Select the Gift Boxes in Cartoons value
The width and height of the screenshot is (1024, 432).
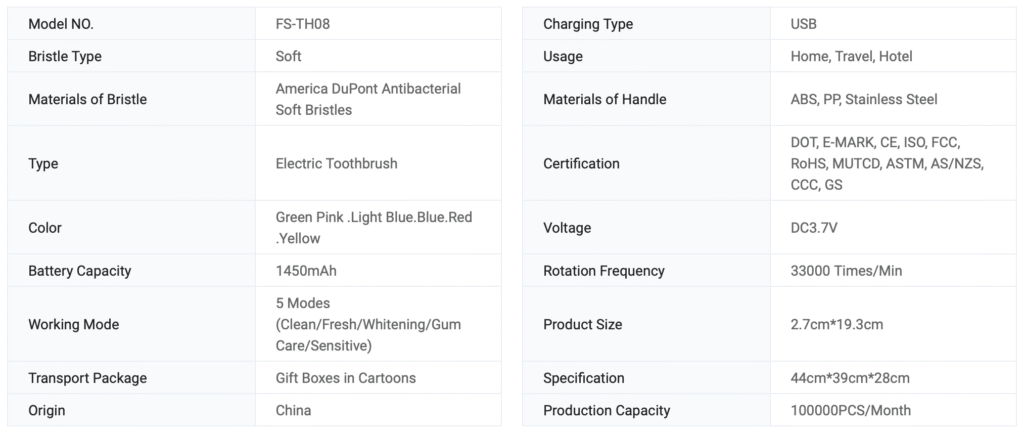coord(345,378)
